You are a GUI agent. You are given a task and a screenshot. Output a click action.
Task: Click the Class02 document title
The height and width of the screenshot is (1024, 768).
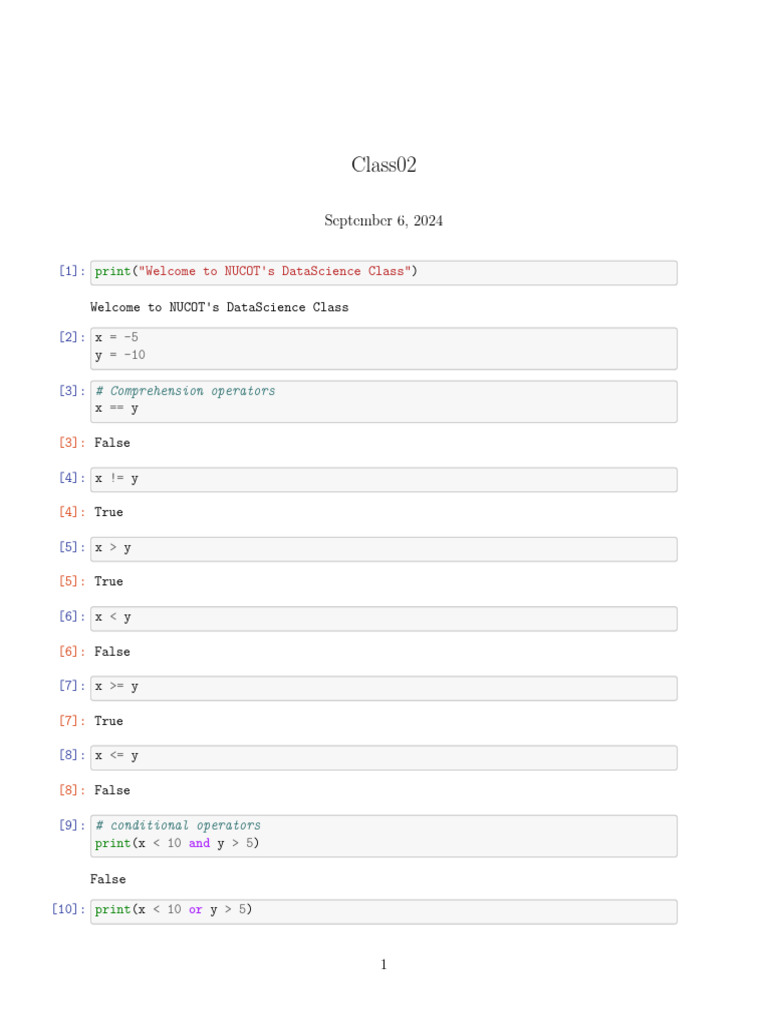click(x=383, y=165)
